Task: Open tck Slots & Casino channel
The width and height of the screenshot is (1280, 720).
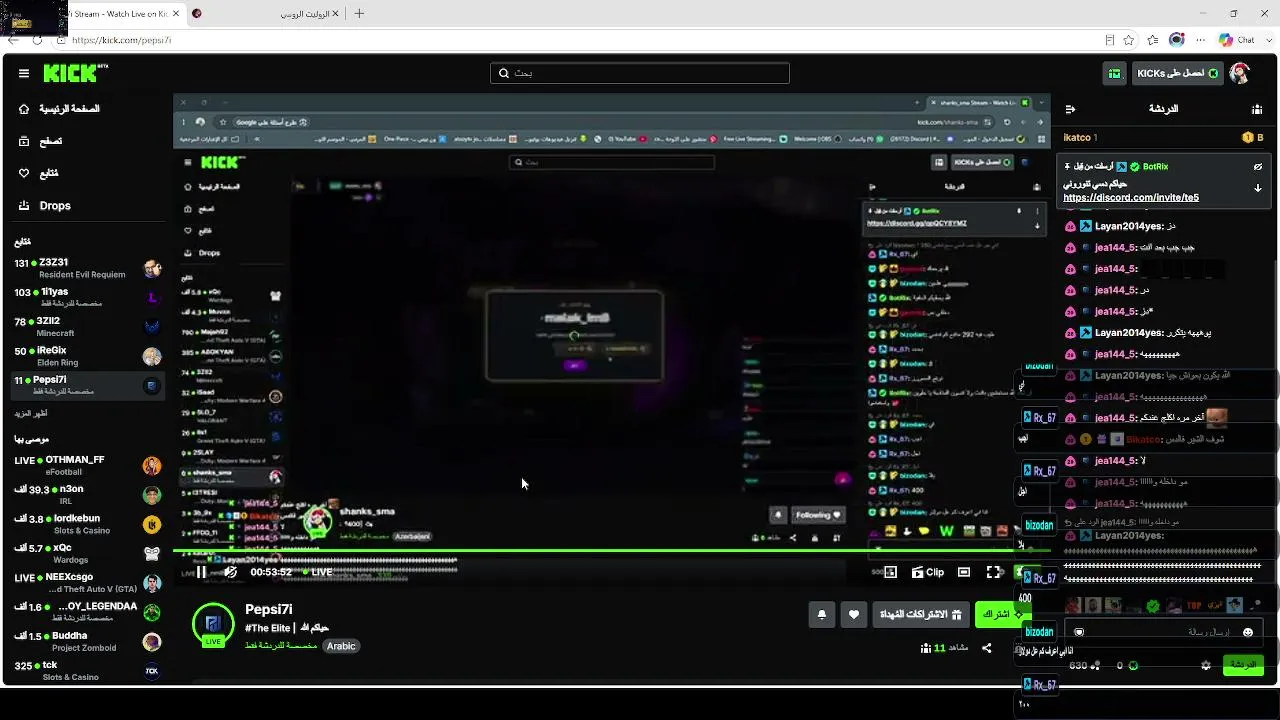Action: (x=88, y=670)
